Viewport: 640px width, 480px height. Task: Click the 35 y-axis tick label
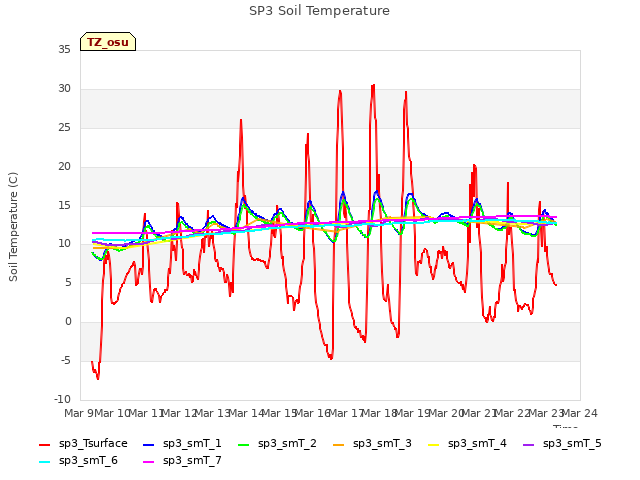(x=64, y=50)
